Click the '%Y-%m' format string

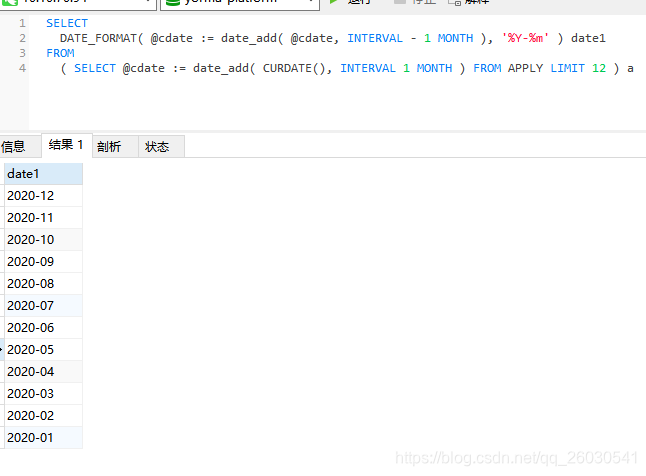tap(525, 38)
